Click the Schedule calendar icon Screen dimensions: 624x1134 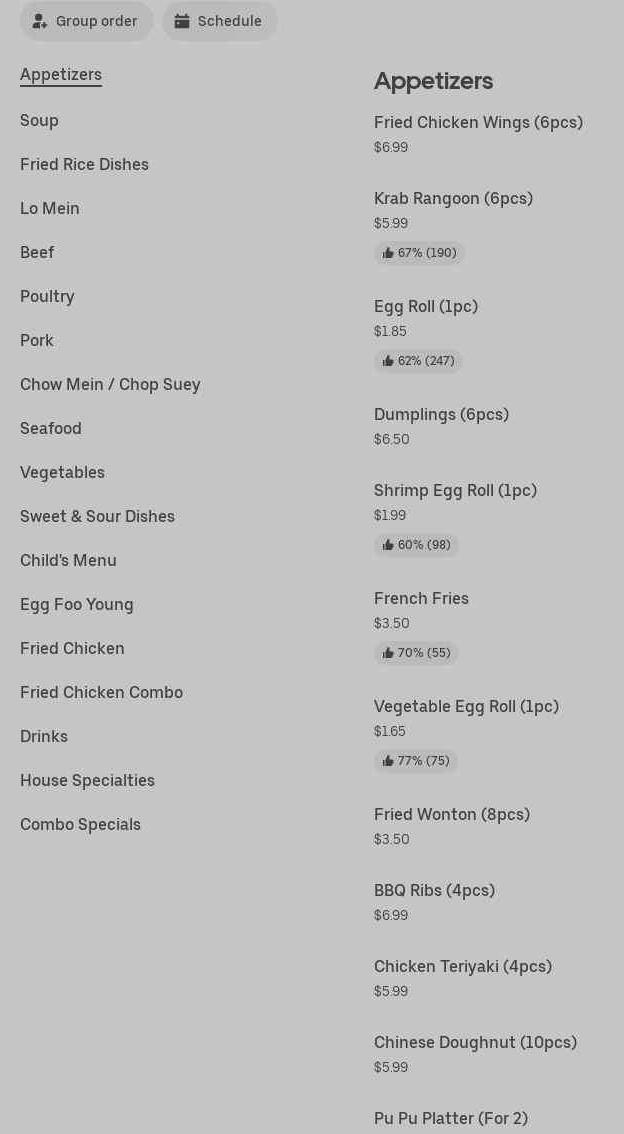tap(182, 21)
